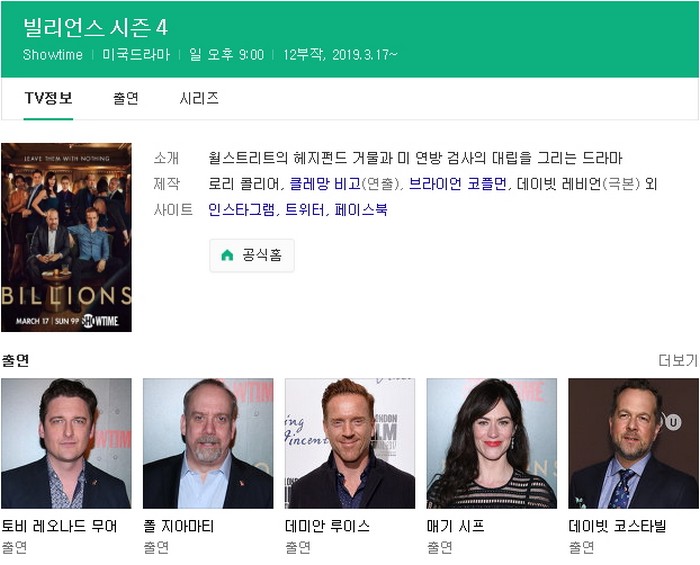
Task: Visit the 트위터 link
Action: coord(305,209)
